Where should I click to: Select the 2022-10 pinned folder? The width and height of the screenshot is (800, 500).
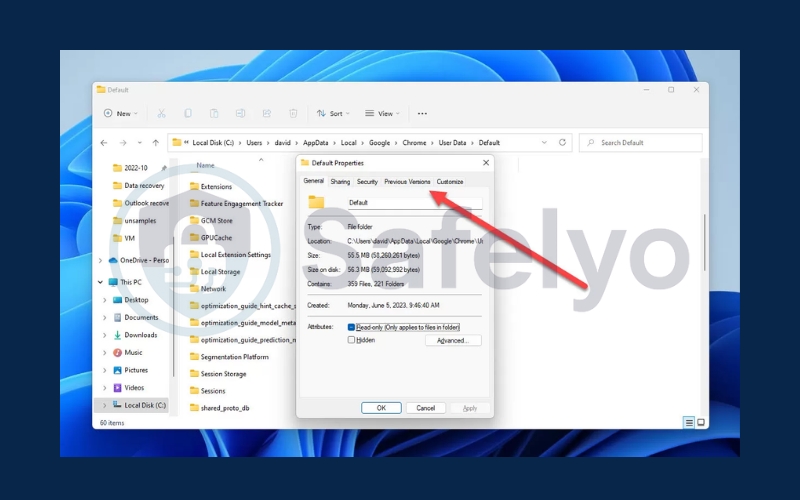[135, 168]
